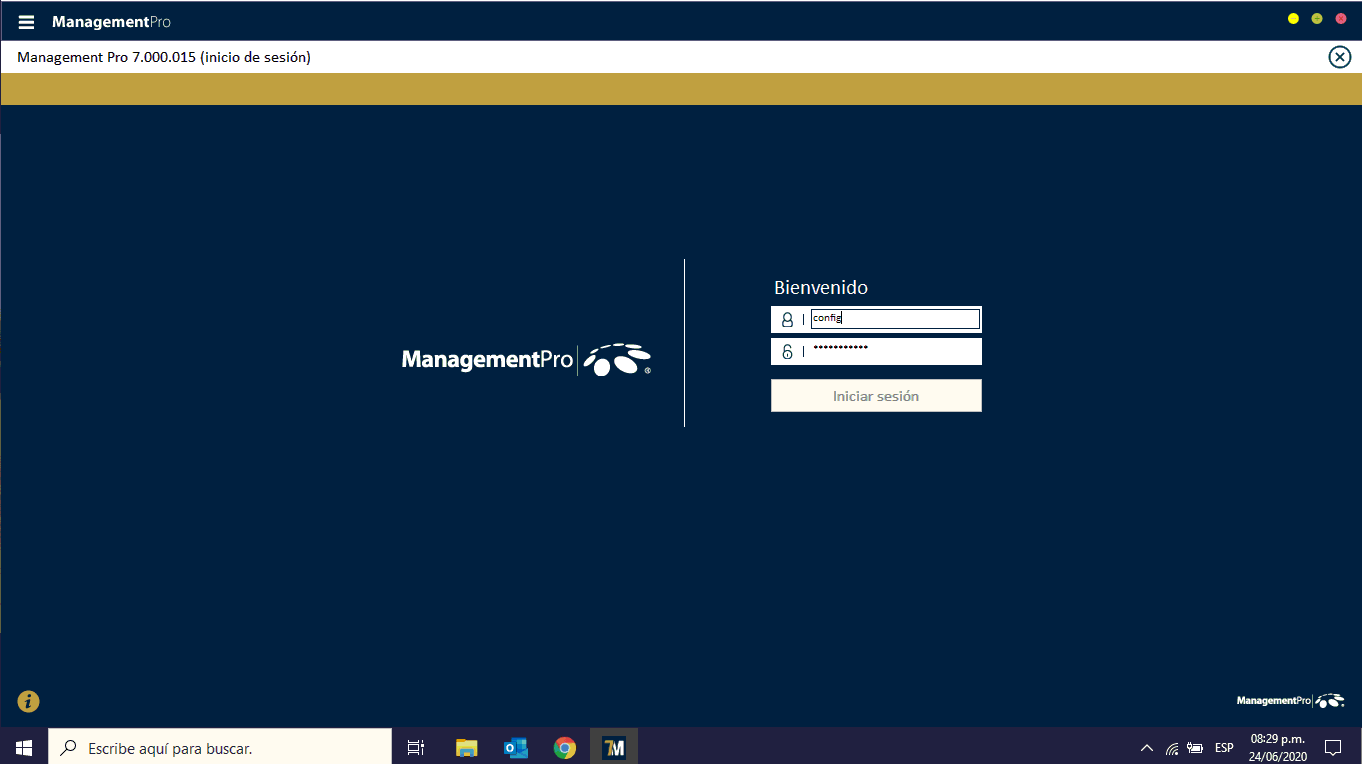Click the padlock icon beside password field

click(787, 351)
